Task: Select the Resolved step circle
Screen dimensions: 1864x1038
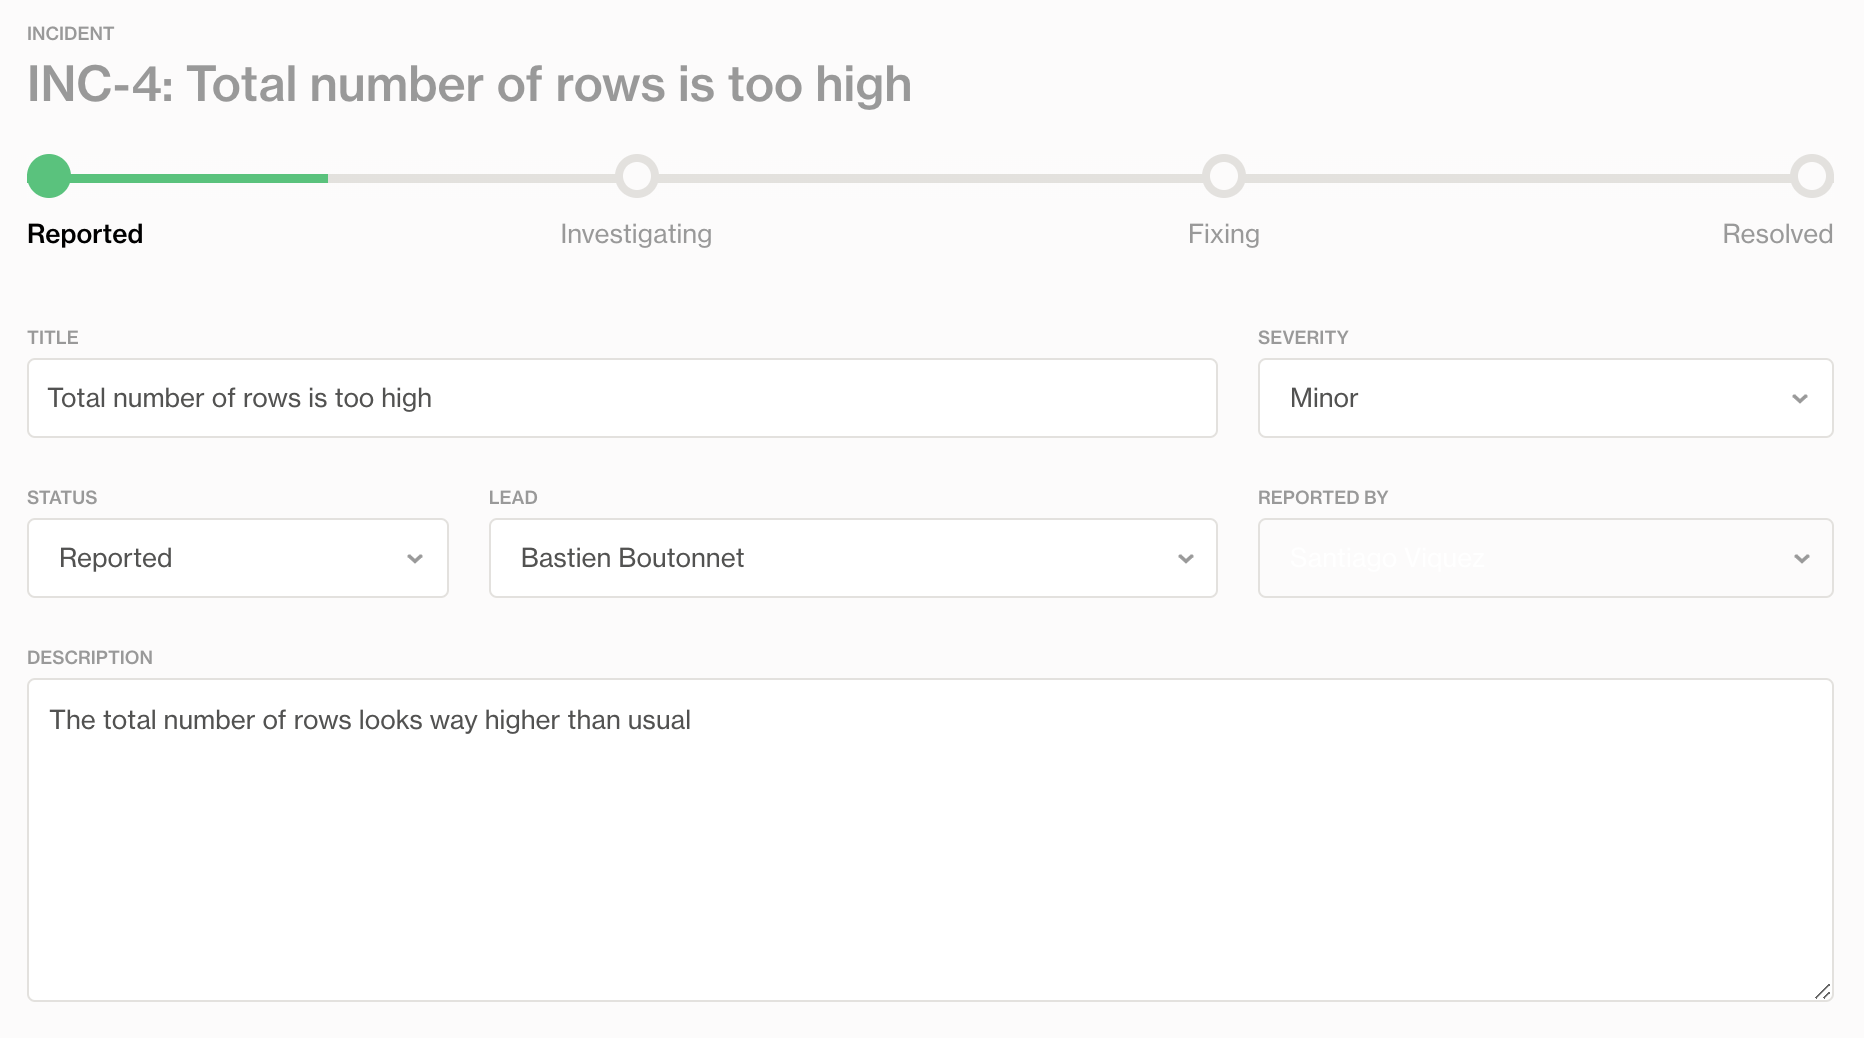Action: (1812, 176)
